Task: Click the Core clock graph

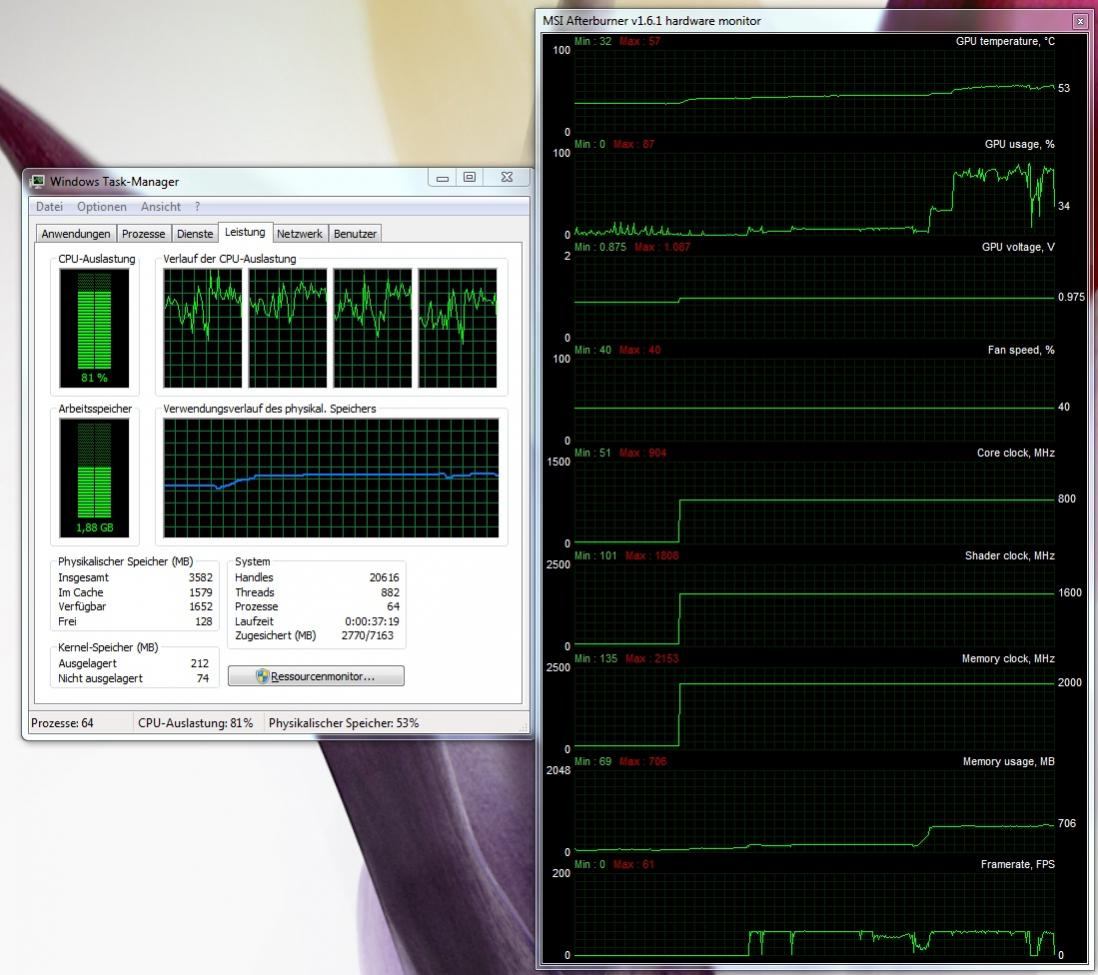Action: (x=814, y=502)
